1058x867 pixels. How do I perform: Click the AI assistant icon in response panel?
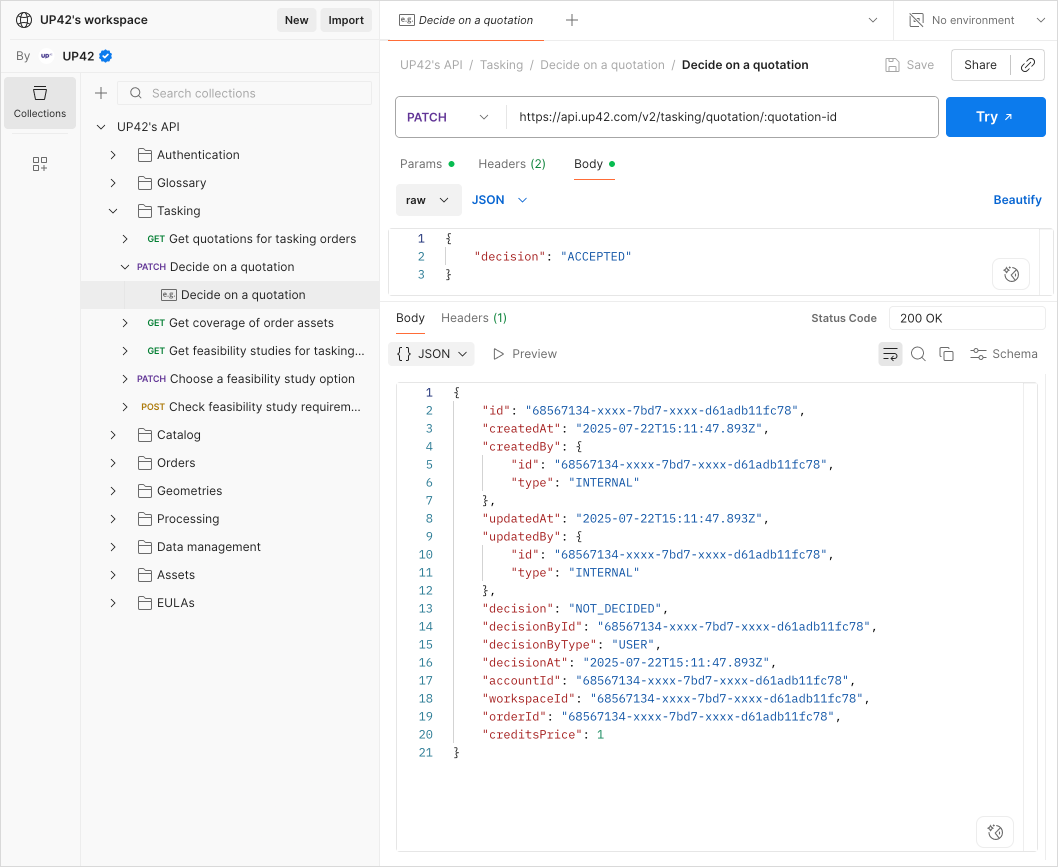[995, 832]
